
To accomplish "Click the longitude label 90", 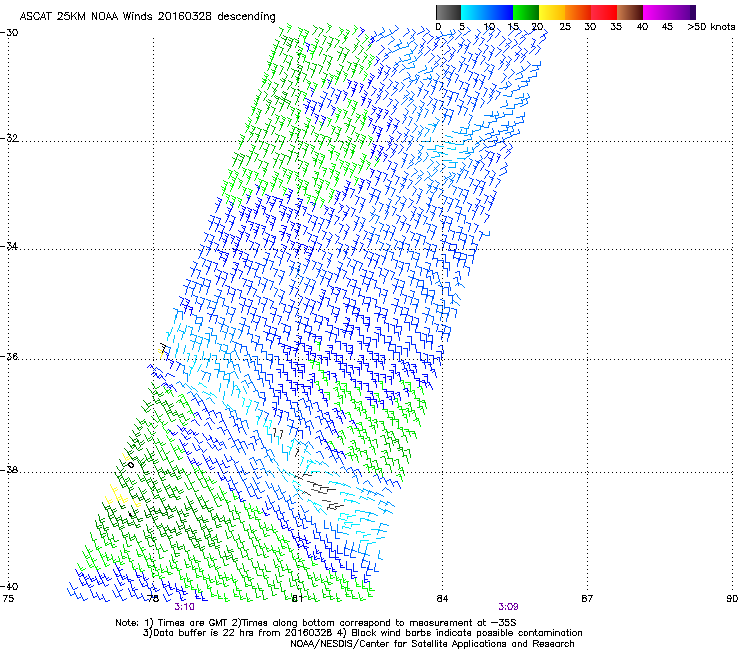I will (x=732, y=599).
